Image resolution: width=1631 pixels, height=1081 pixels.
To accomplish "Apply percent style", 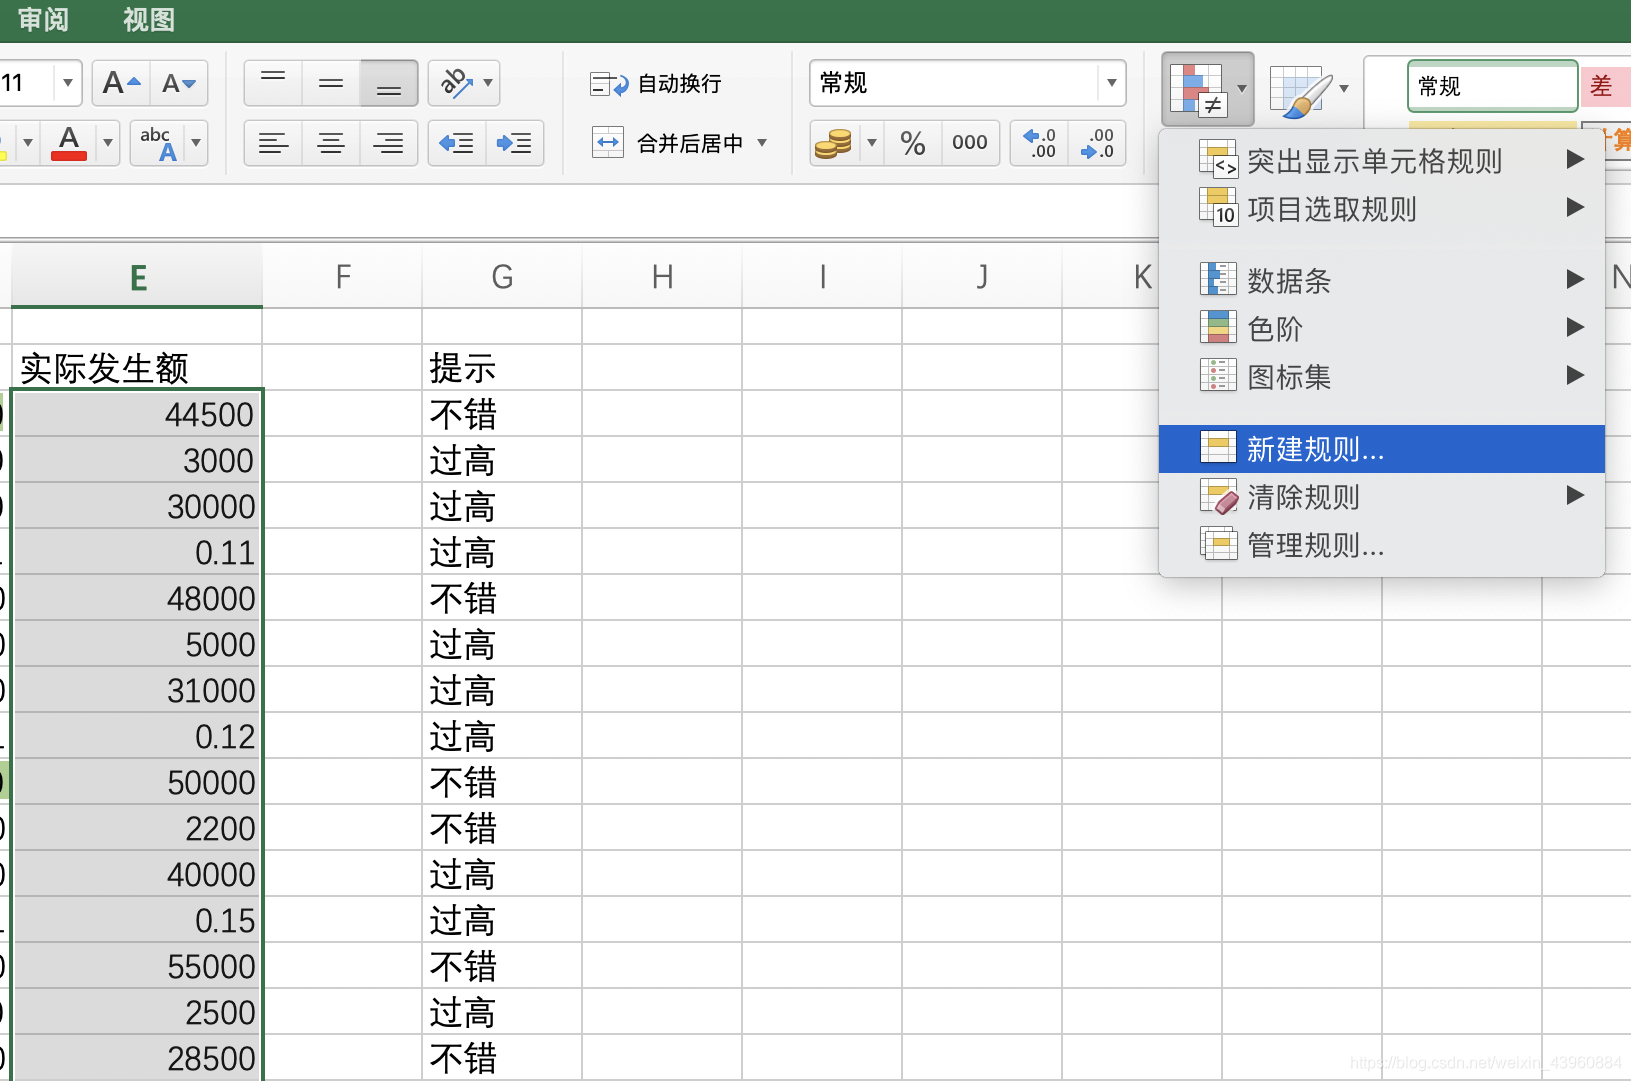I will (x=913, y=143).
